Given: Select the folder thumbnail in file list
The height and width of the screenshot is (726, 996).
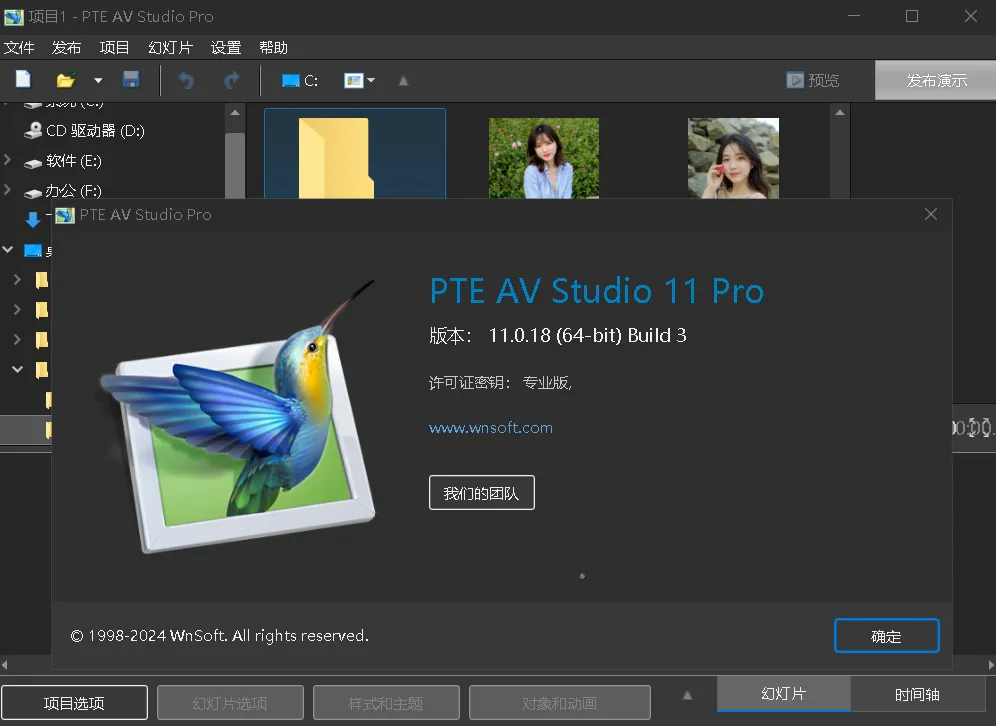Looking at the screenshot, I should tap(354, 154).
